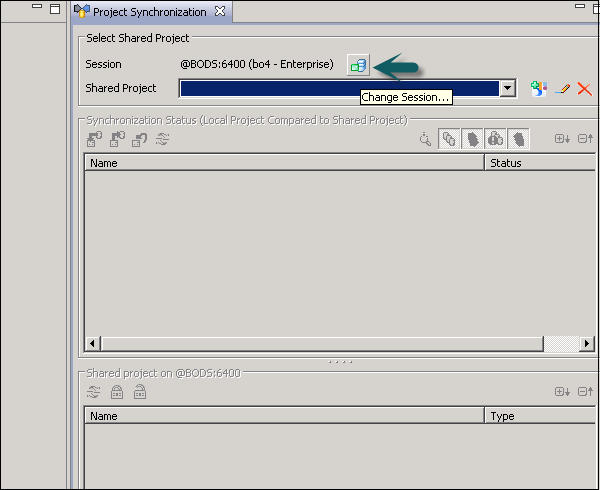Click the Status column header
This screenshot has height=490, width=600.
tap(540, 163)
